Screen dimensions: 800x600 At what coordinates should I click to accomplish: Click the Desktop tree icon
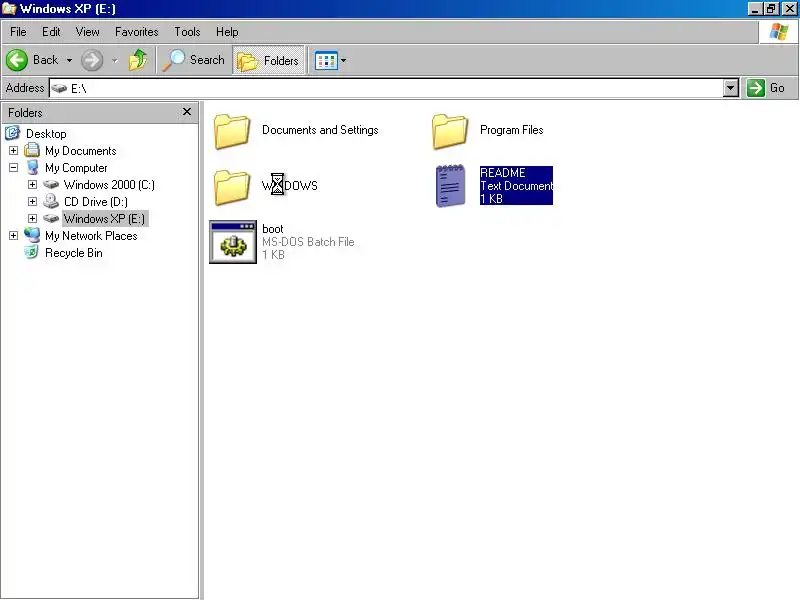[x=12, y=133]
